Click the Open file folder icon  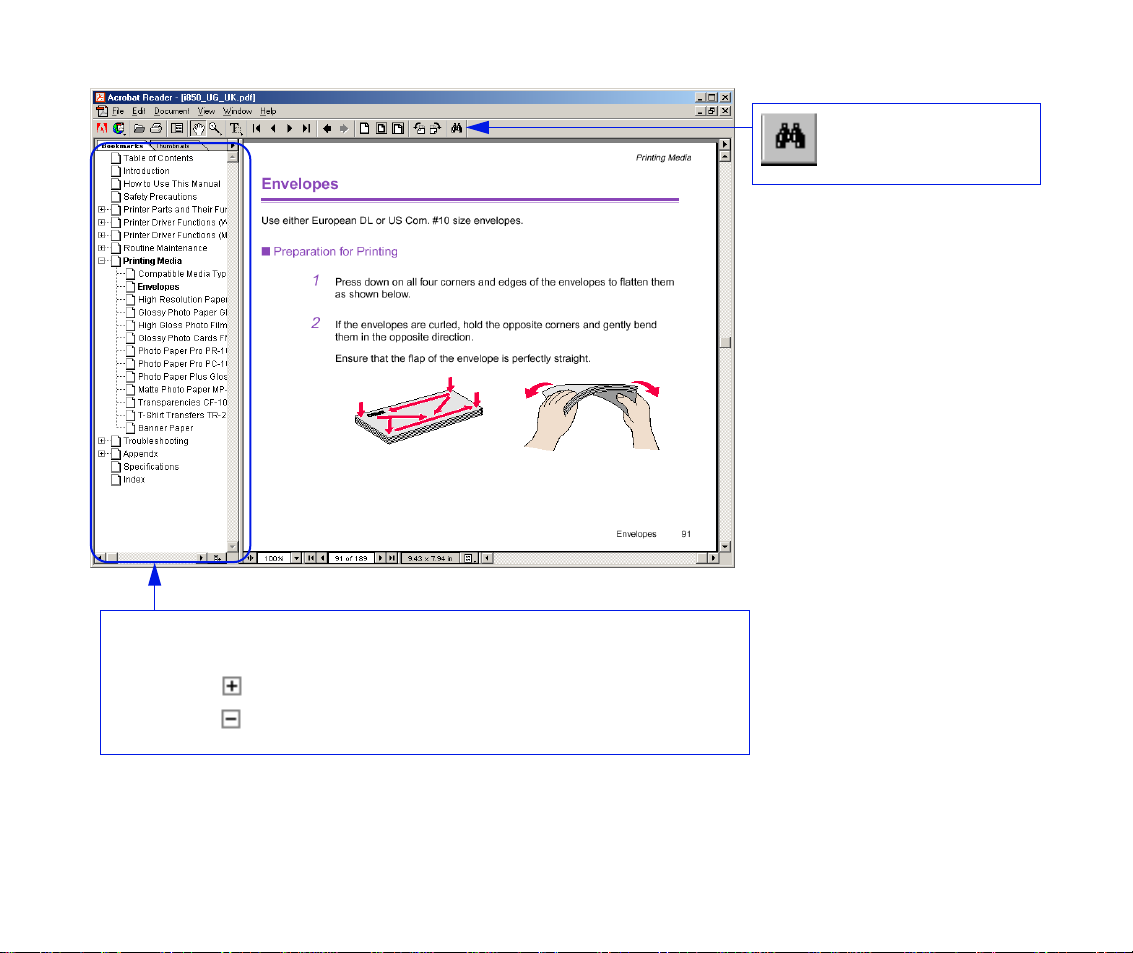(139, 129)
